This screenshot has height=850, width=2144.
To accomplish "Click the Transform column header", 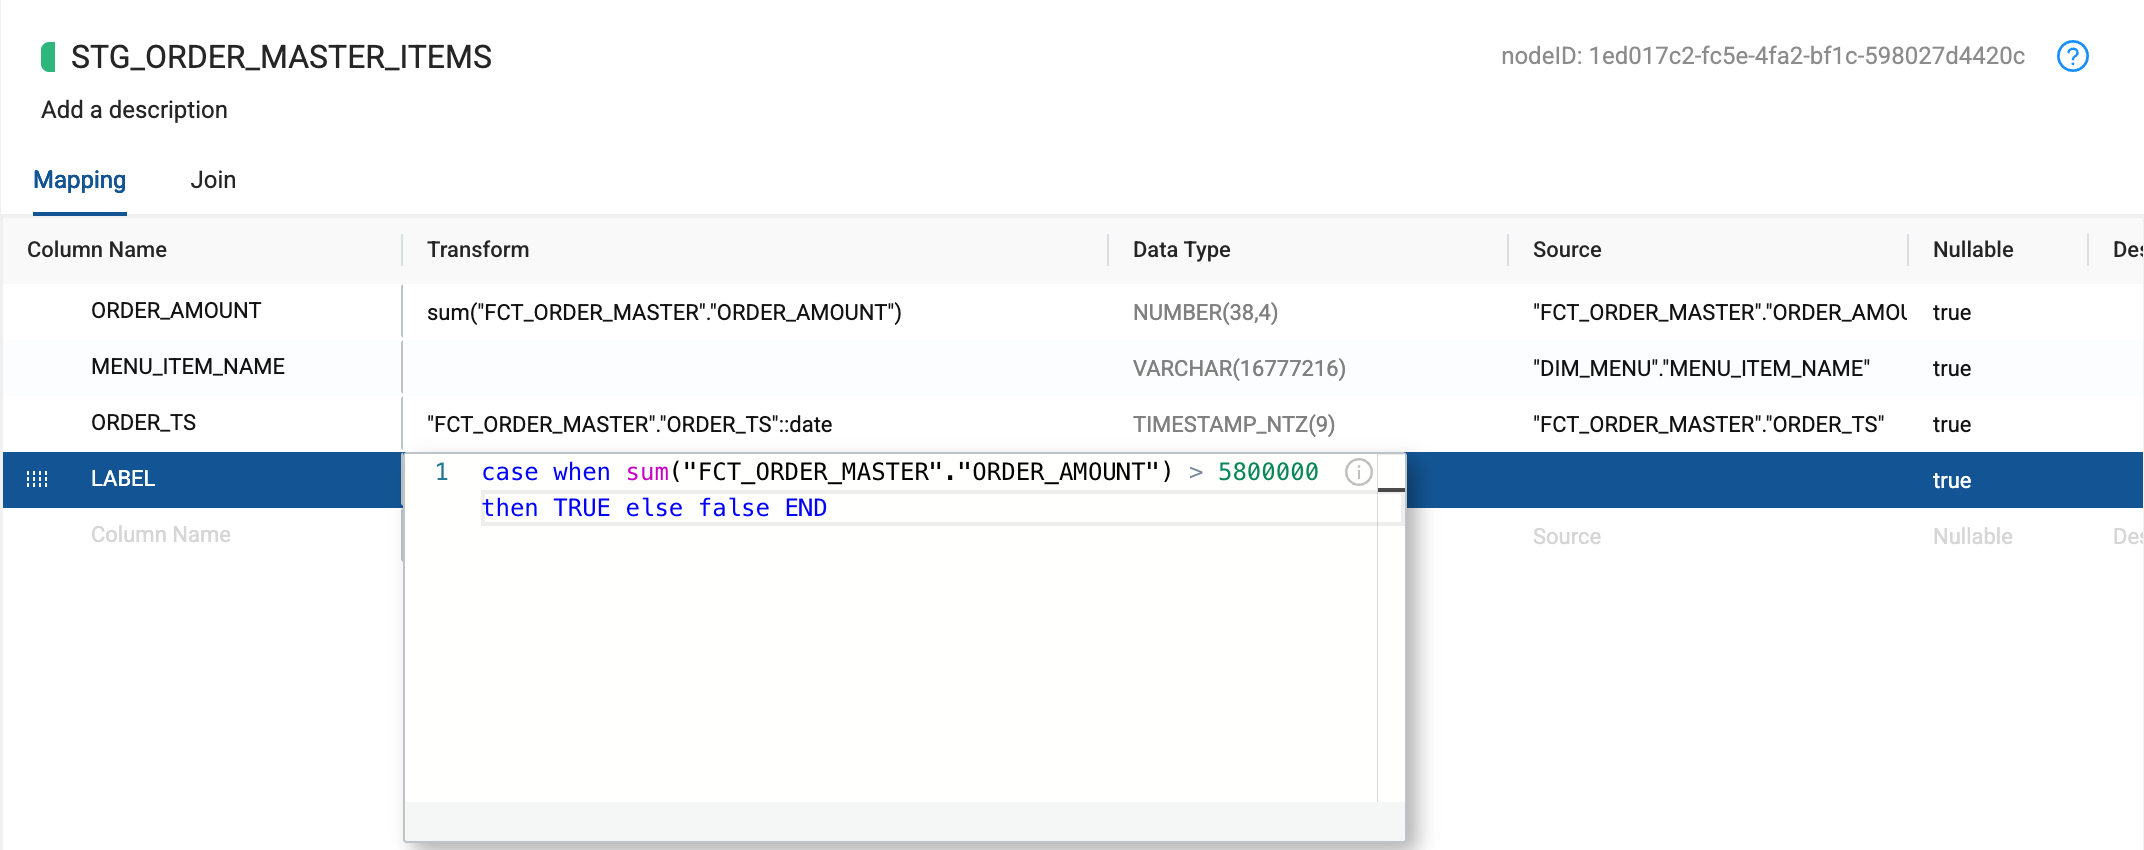I will [x=478, y=250].
